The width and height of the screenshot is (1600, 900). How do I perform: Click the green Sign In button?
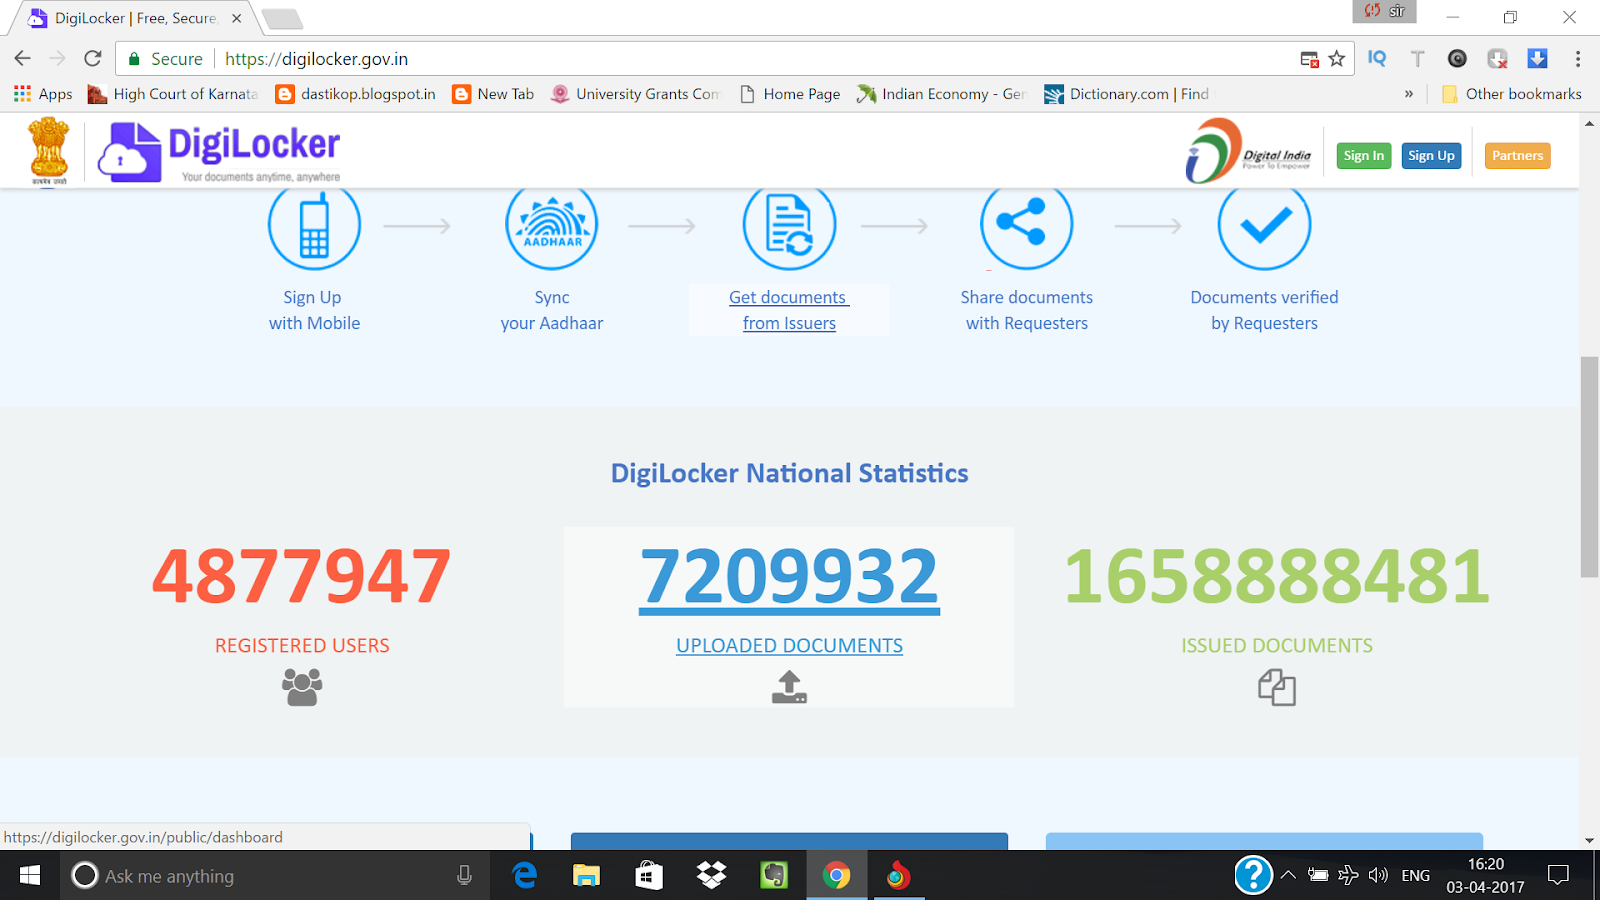pyautogui.click(x=1364, y=156)
